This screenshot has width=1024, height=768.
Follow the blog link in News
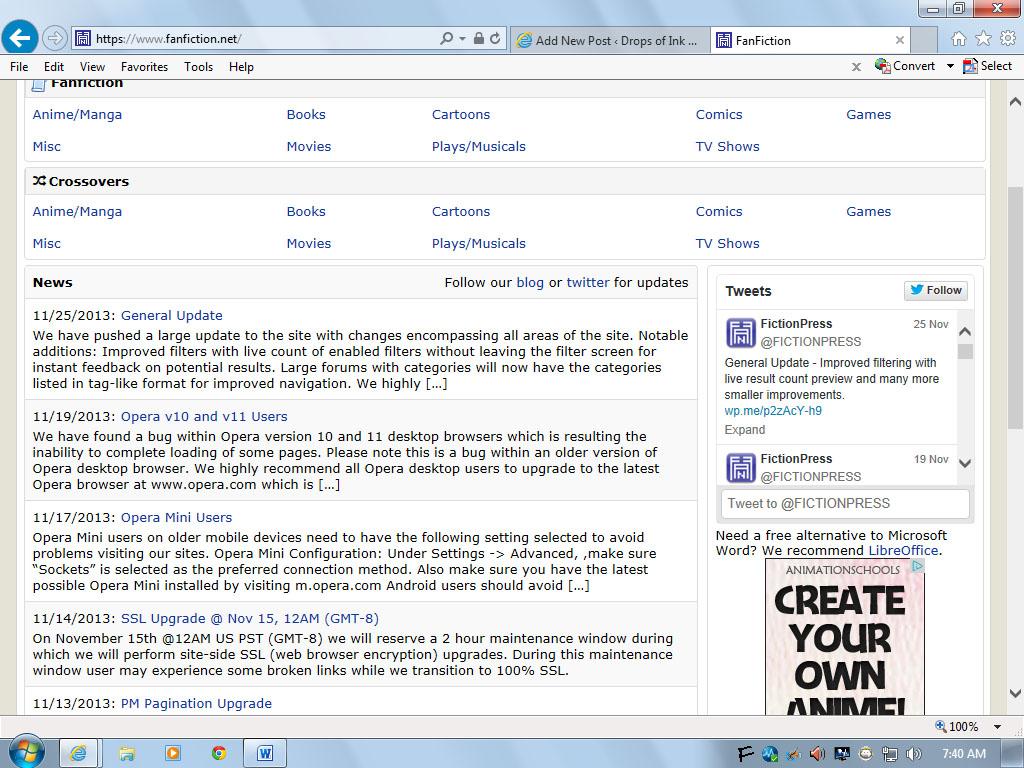click(530, 282)
